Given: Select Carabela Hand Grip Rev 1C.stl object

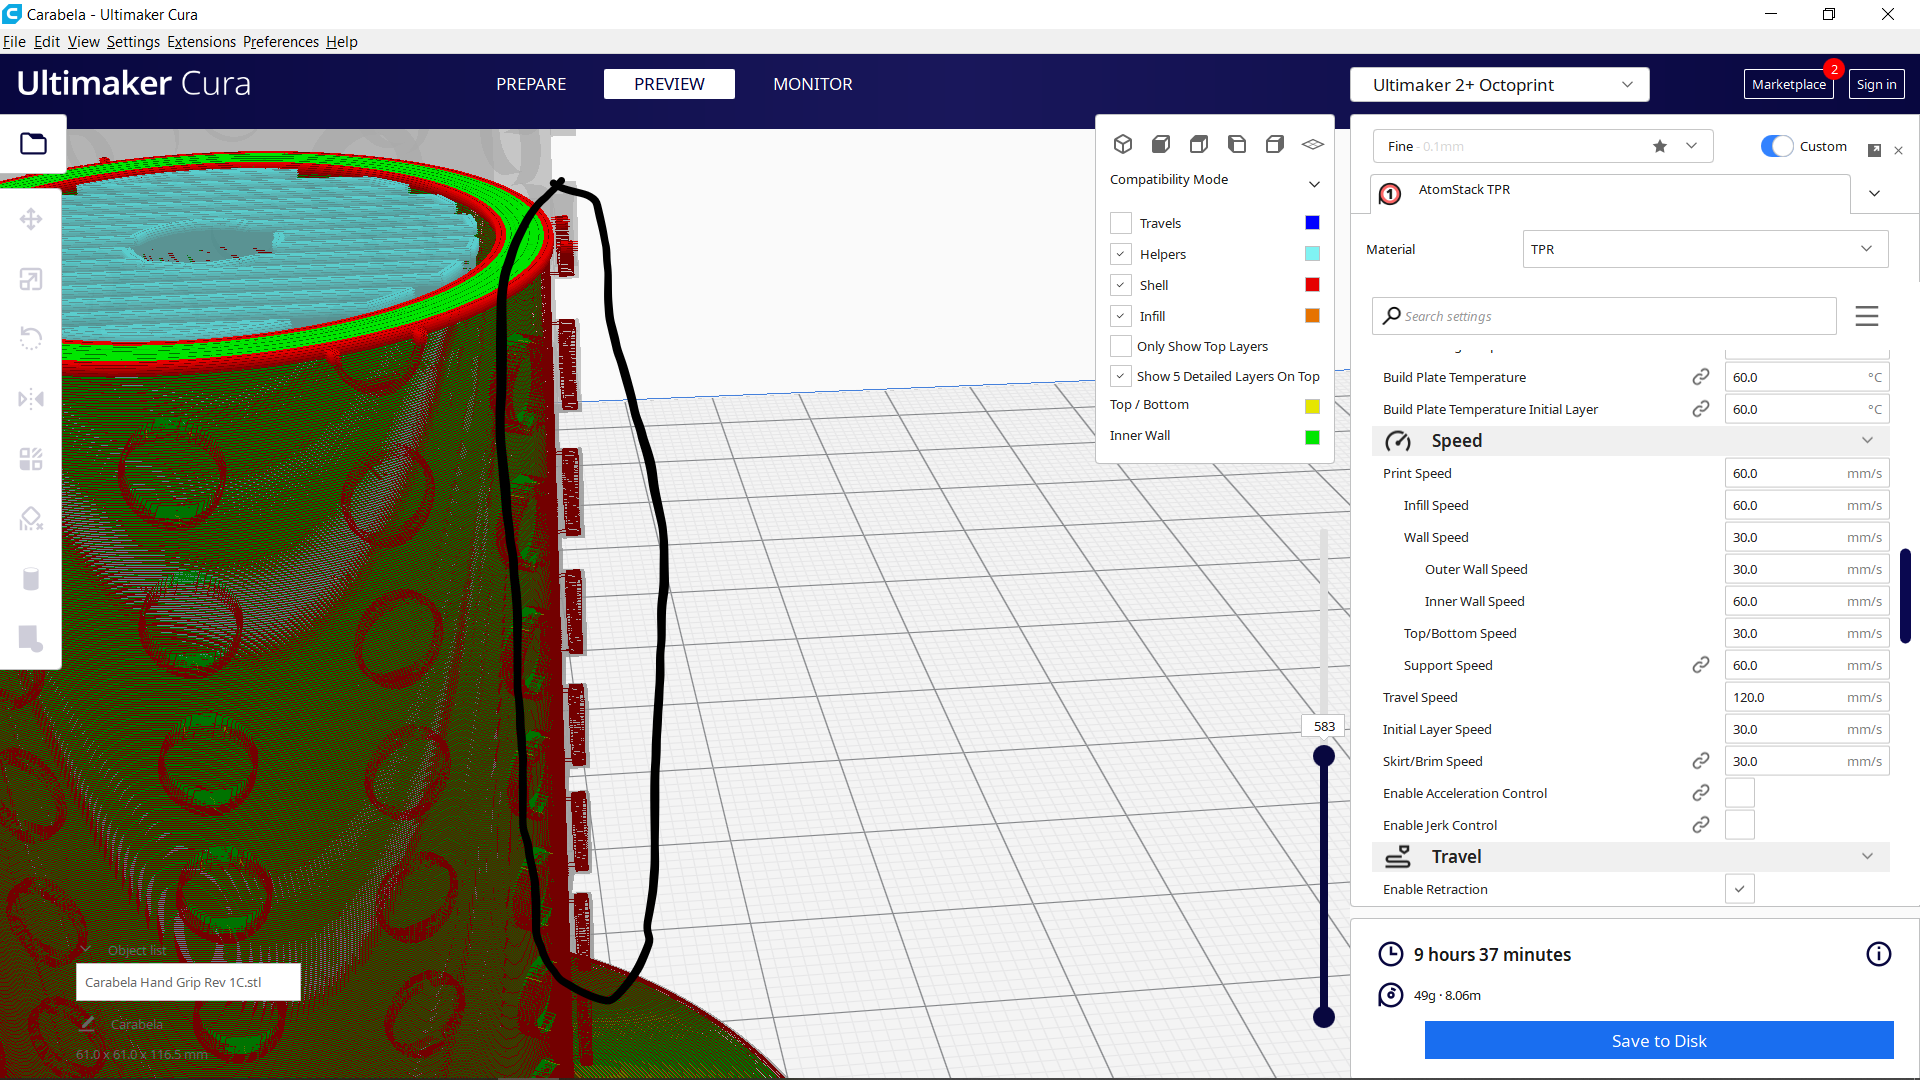Looking at the screenshot, I should pos(188,982).
